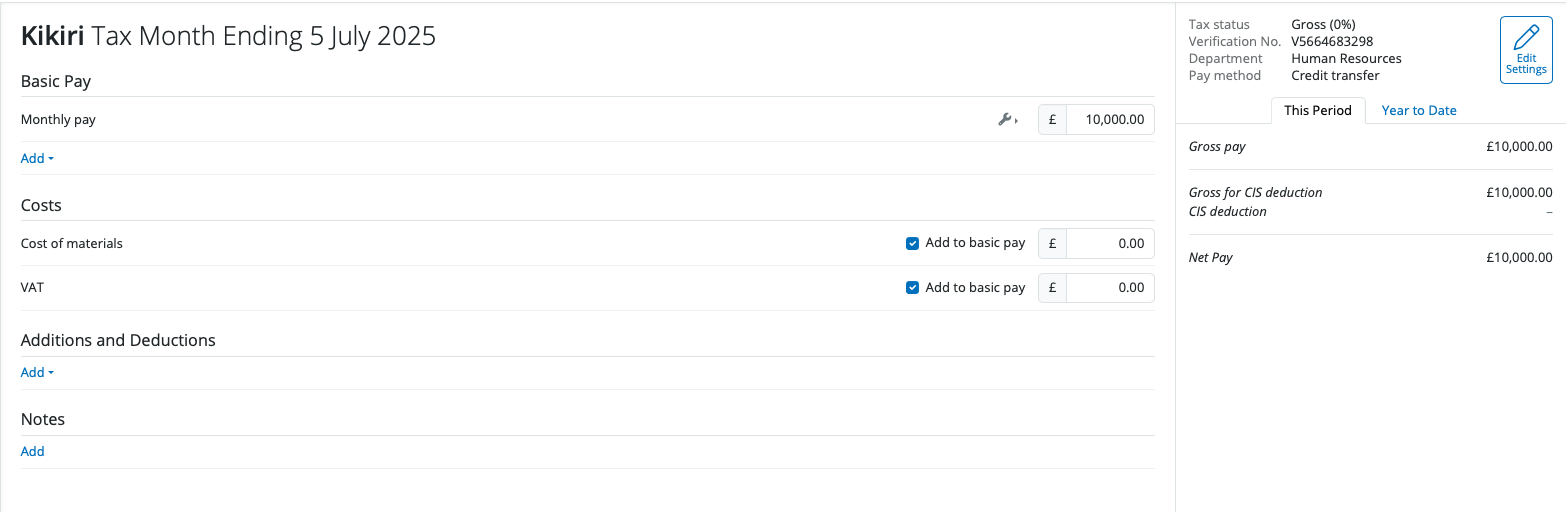Click the £ symbol in the VAT row
Screen dimensions: 1566x512
tap(1052, 288)
